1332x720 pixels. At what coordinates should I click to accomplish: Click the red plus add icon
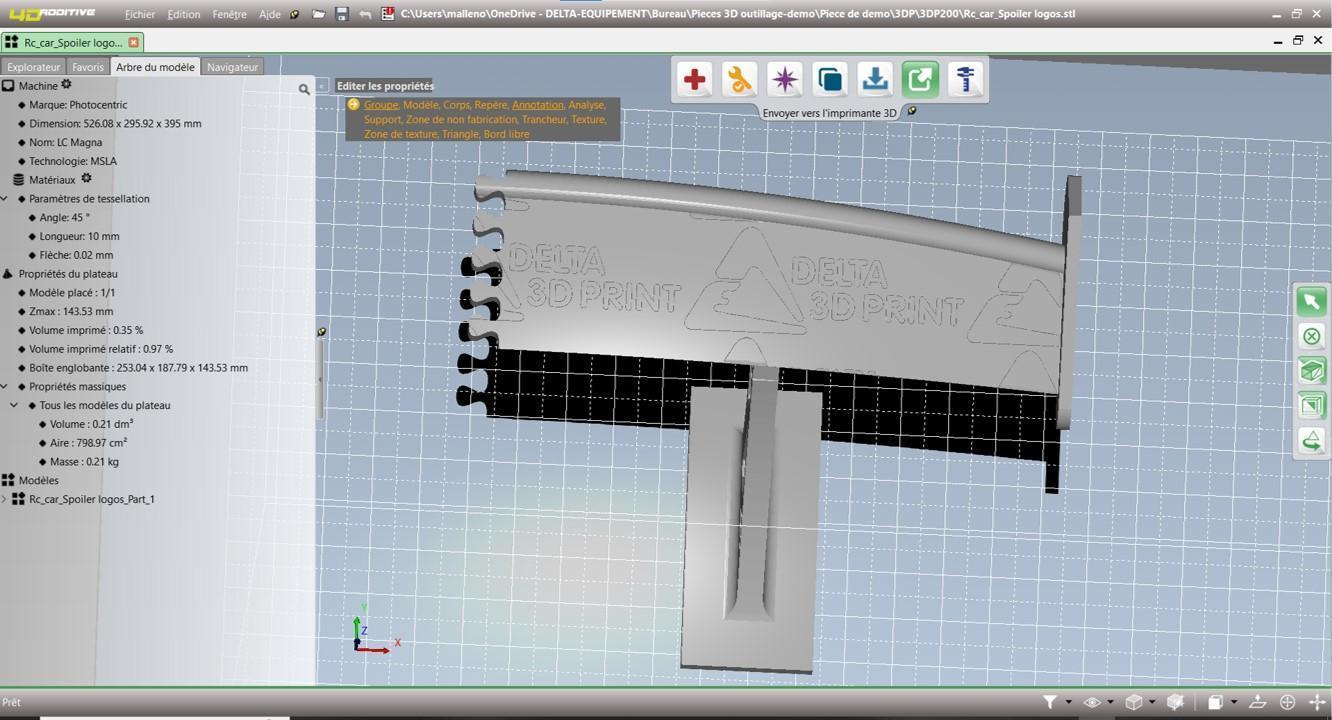pyautogui.click(x=695, y=79)
